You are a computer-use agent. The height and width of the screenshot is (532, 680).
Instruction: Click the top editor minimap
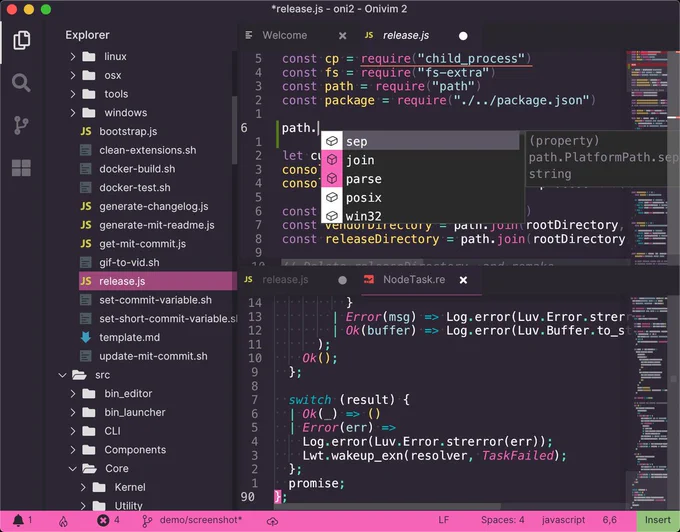[x=649, y=156]
